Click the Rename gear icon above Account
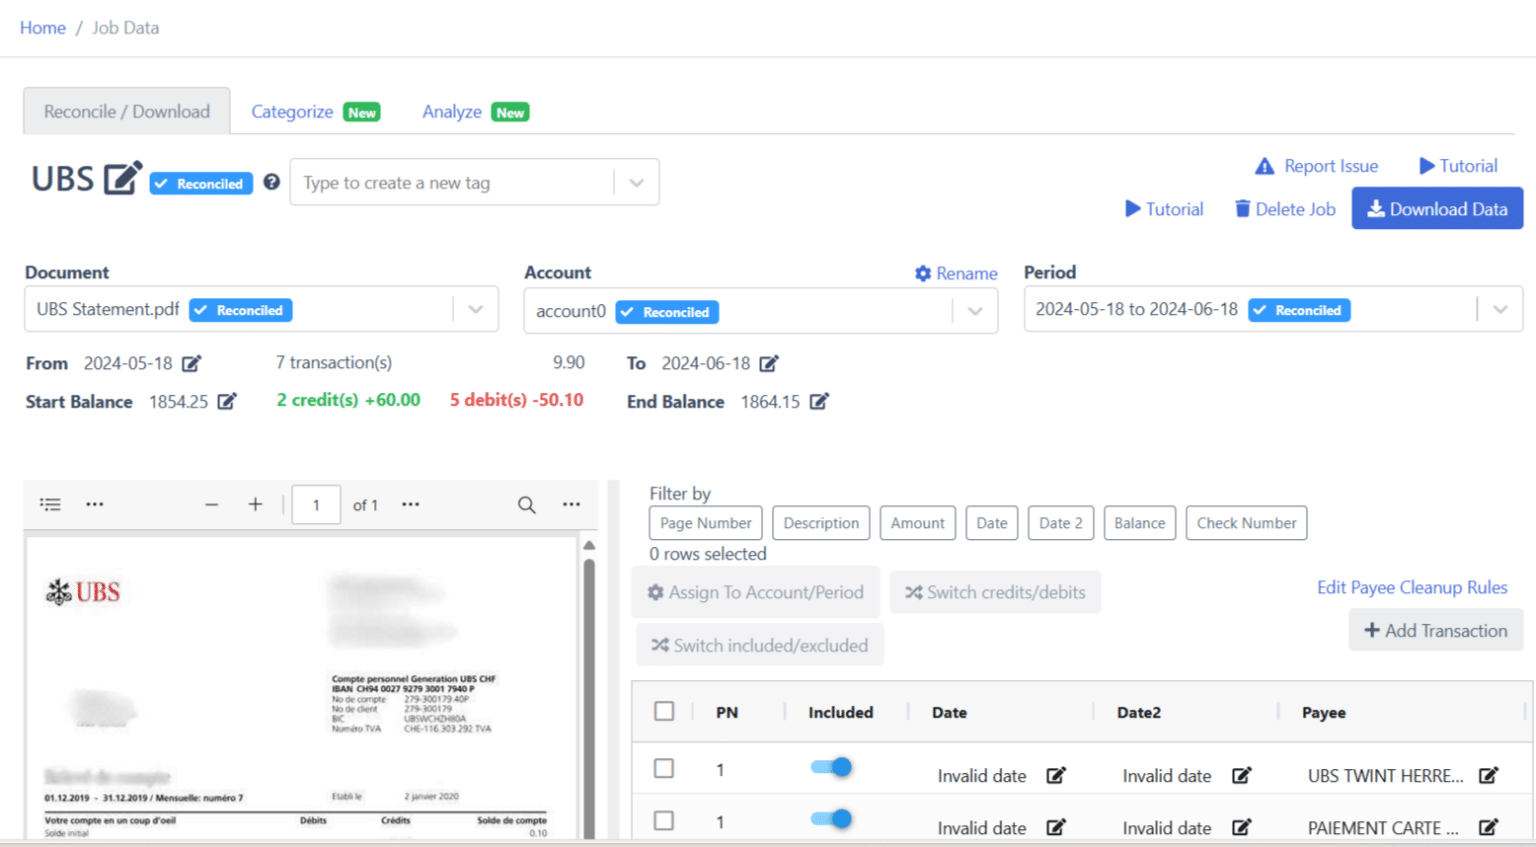 click(x=923, y=273)
